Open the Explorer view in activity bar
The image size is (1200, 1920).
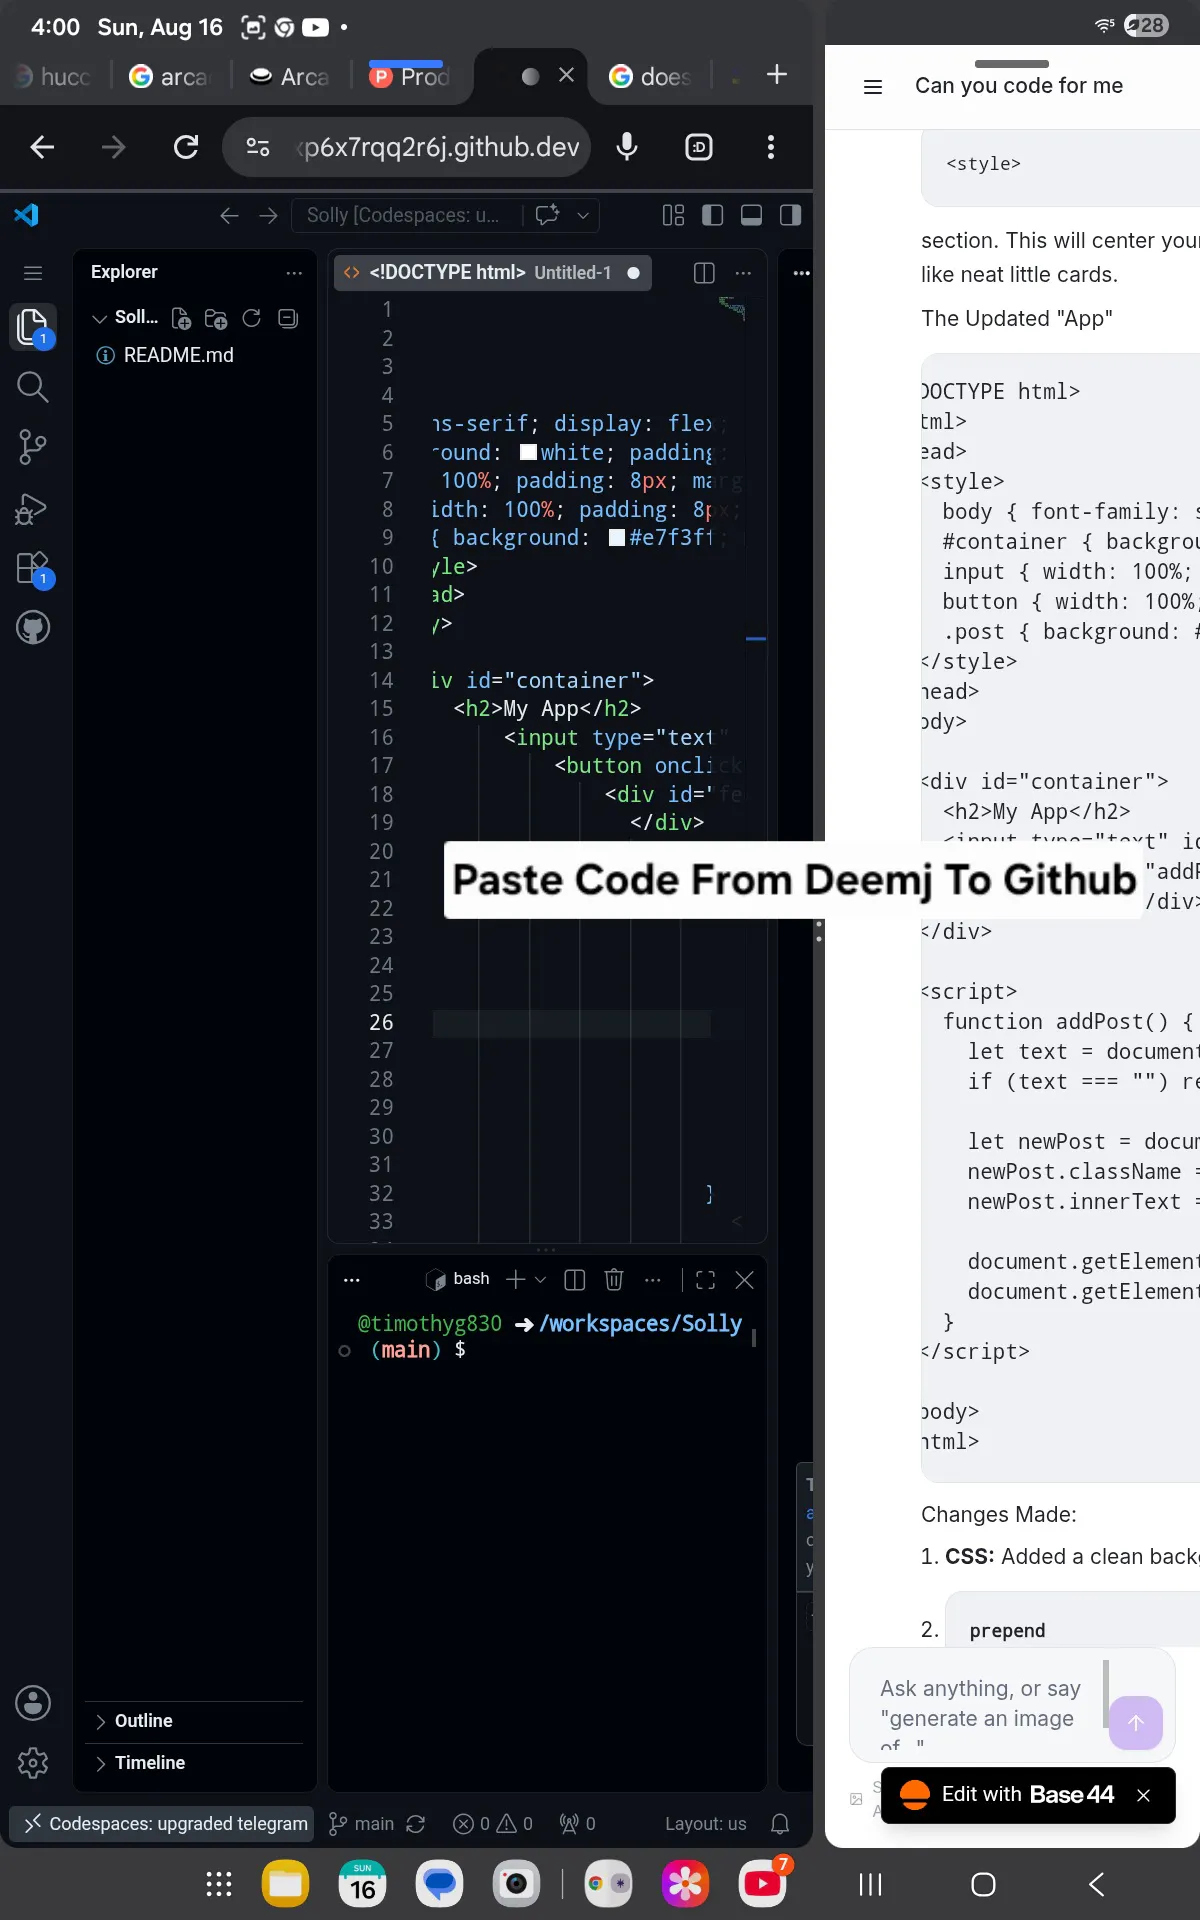33,326
